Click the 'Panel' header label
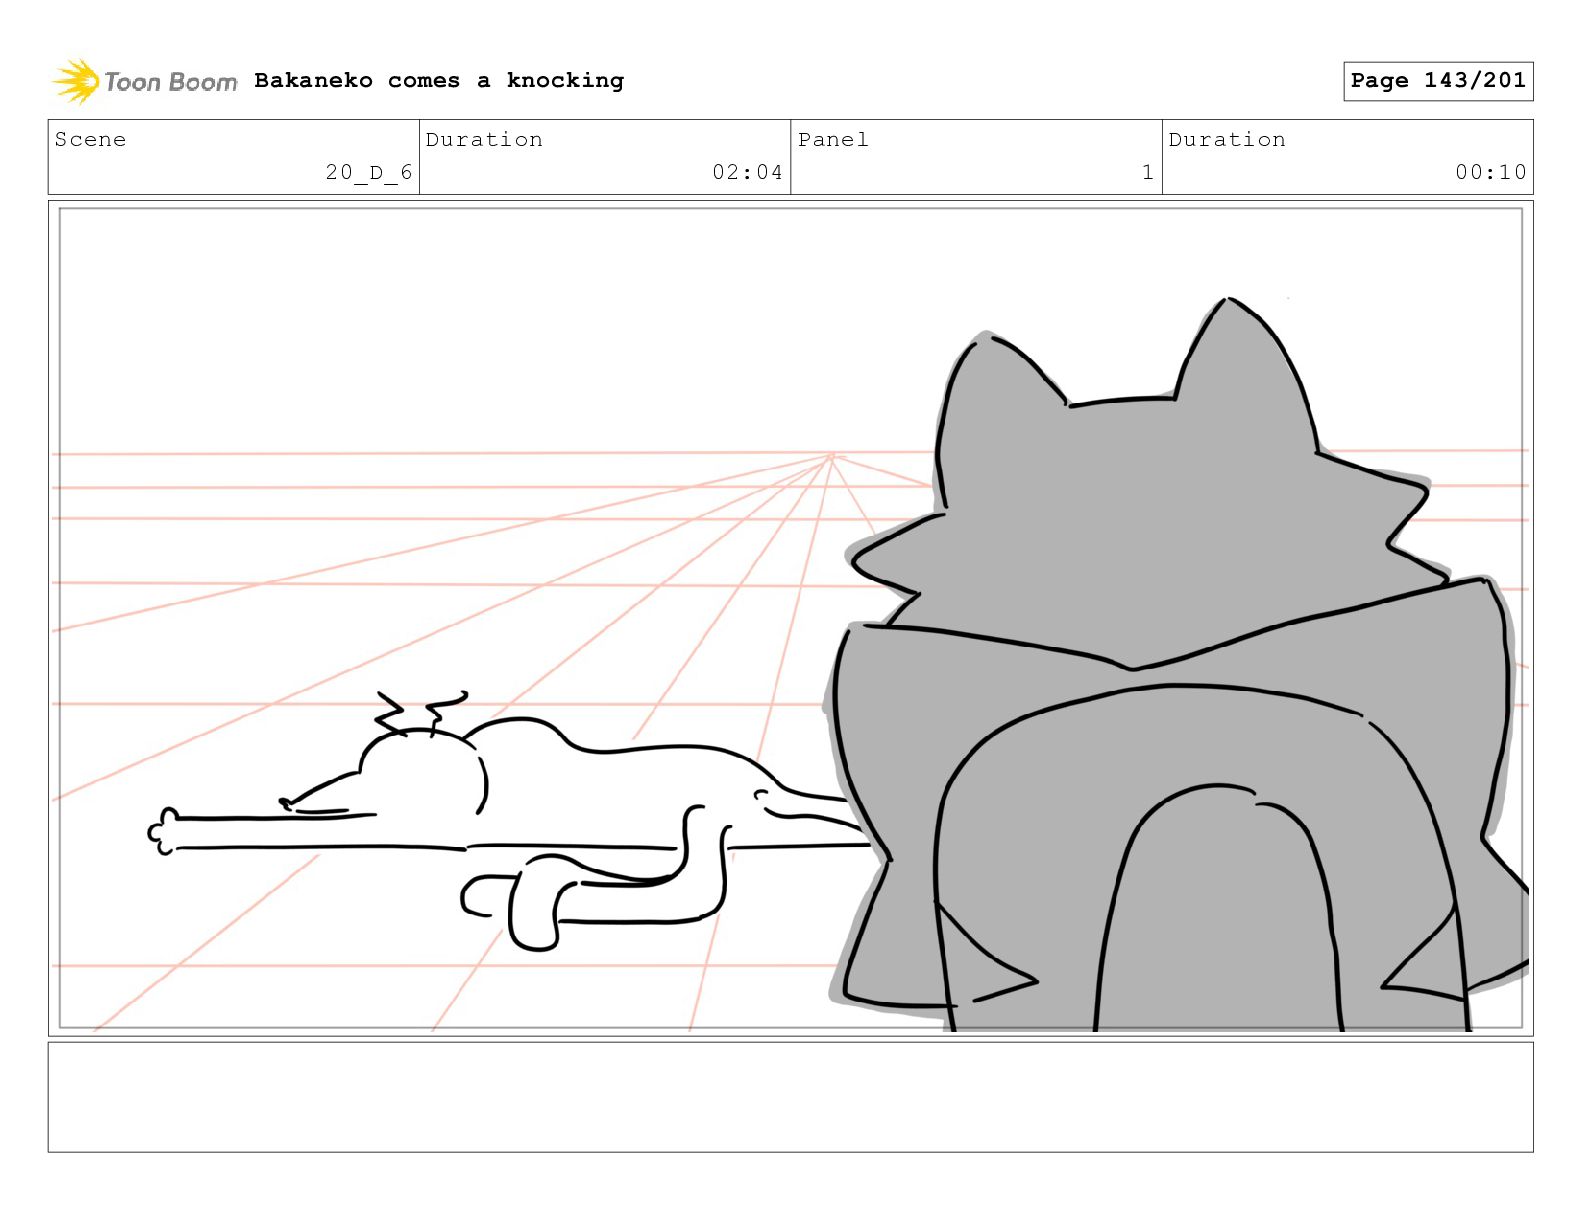Screen dimensions: 1584x1224 833,140
